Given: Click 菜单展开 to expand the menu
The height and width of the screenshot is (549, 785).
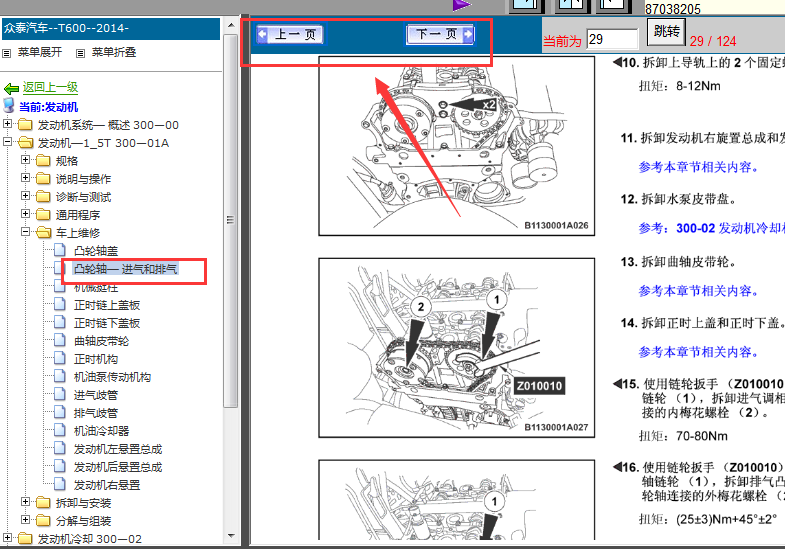Looking at the screenshot, I should pos(40,52).
